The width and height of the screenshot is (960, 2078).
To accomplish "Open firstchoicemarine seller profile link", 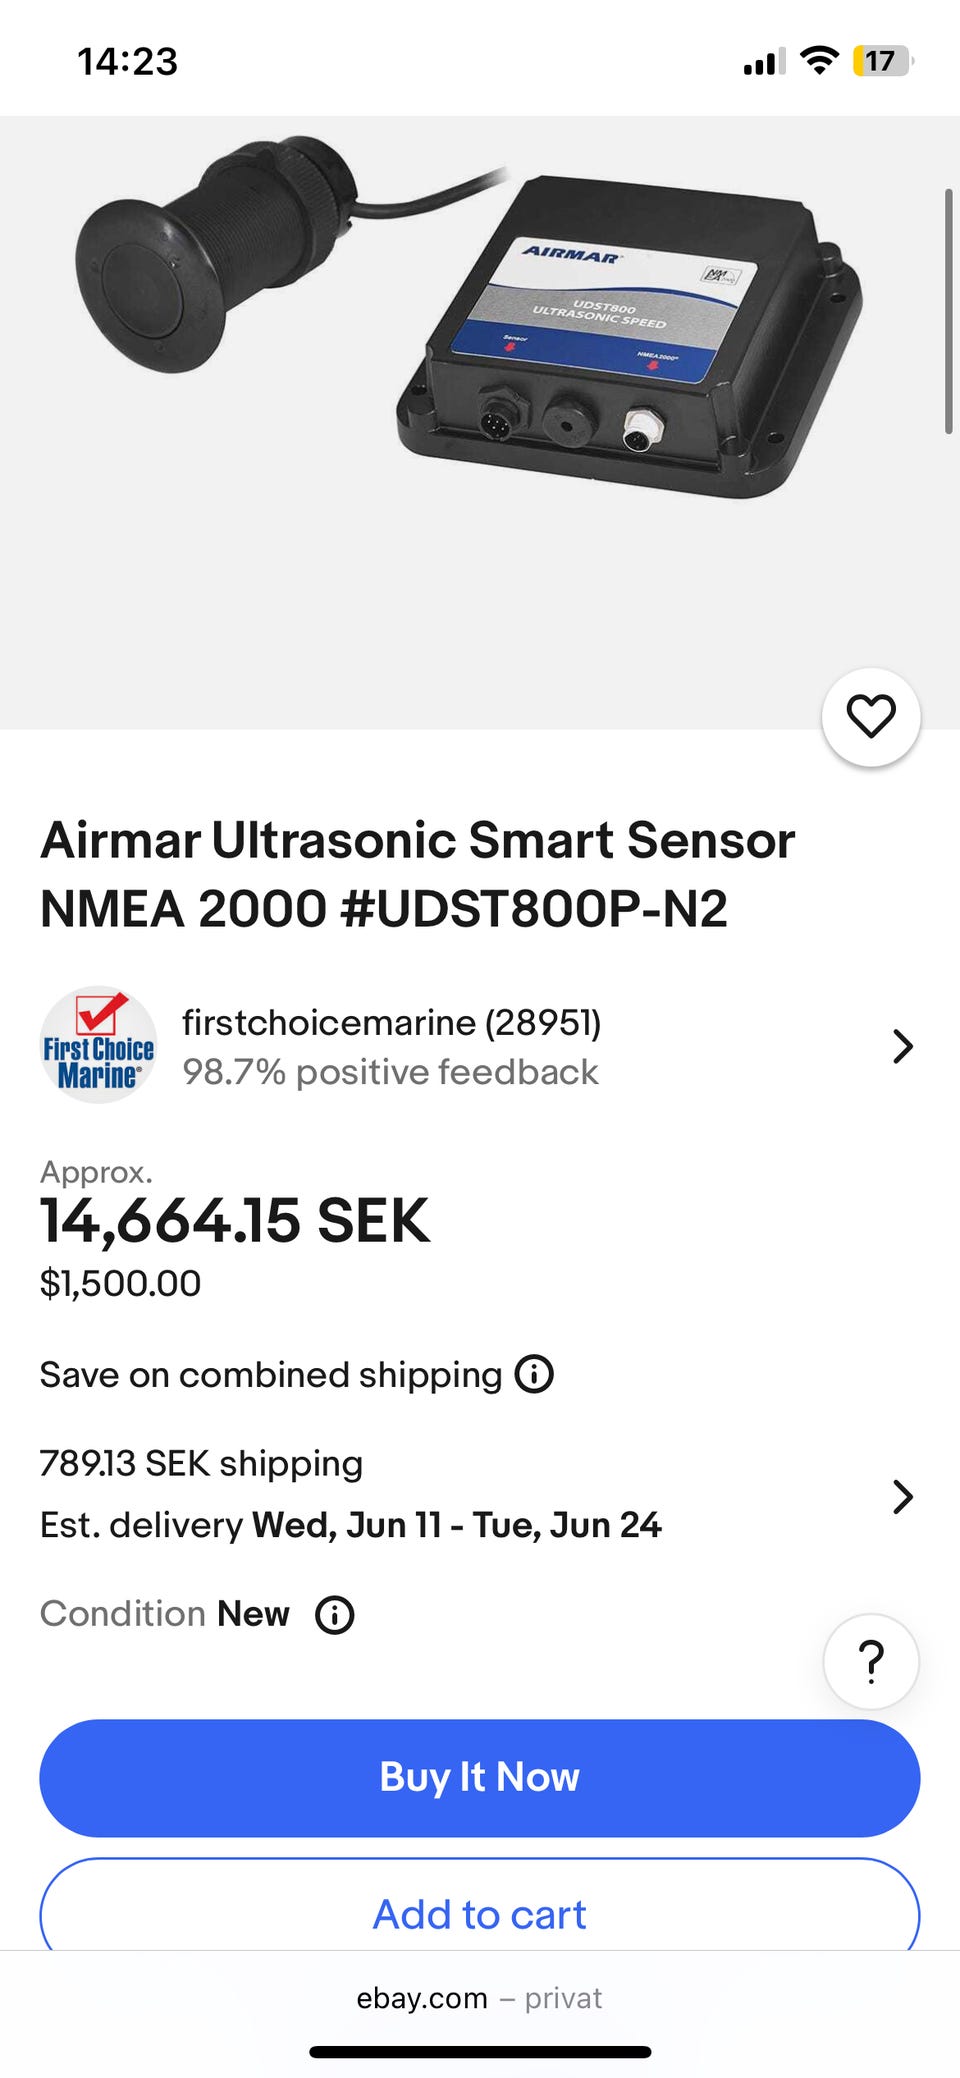I will tap(391, 1023).
